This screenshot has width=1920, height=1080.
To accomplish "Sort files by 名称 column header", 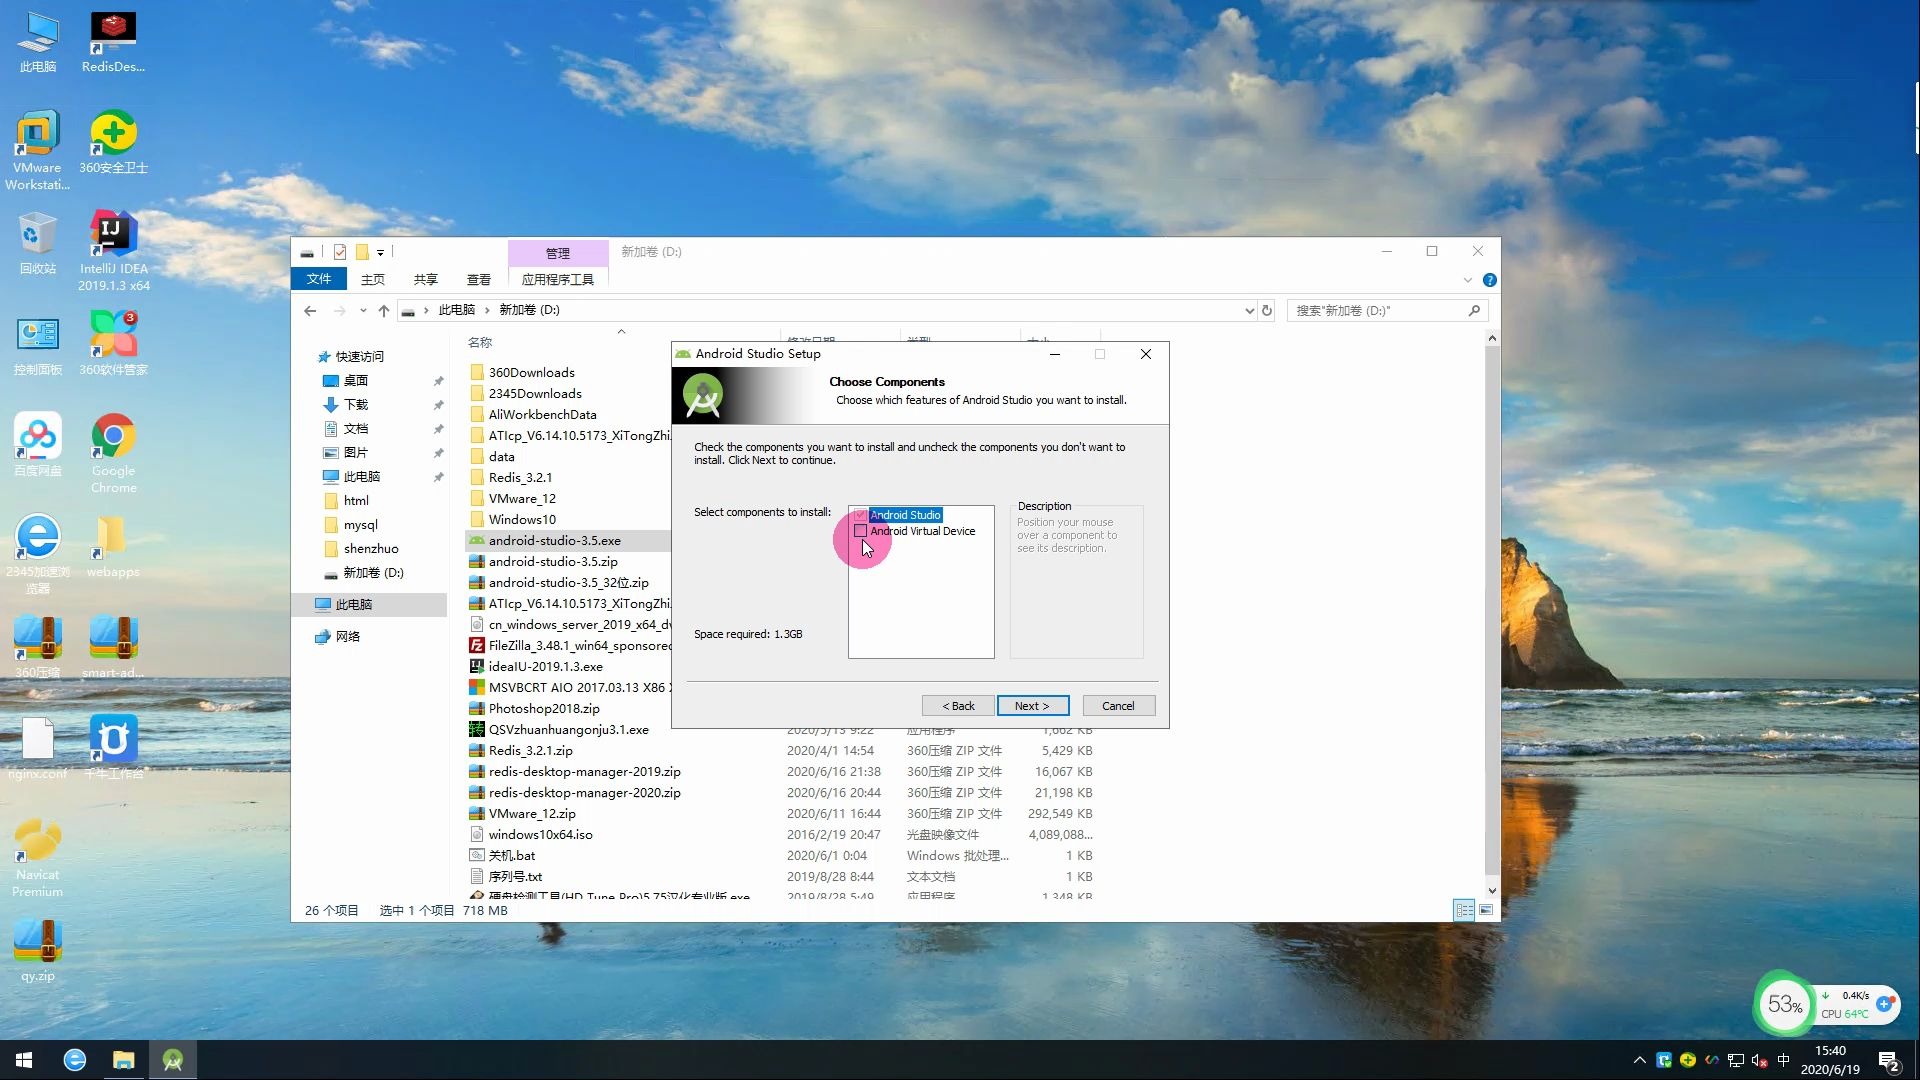I will [x=480, y=343].
